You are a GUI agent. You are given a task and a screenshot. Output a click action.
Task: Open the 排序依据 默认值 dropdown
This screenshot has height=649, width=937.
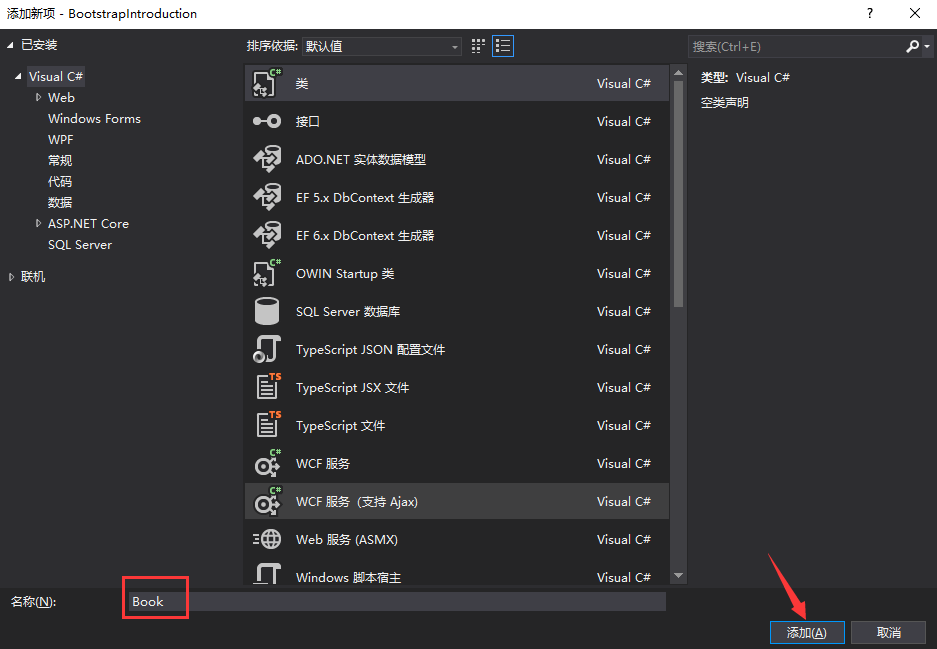[381, 46]
